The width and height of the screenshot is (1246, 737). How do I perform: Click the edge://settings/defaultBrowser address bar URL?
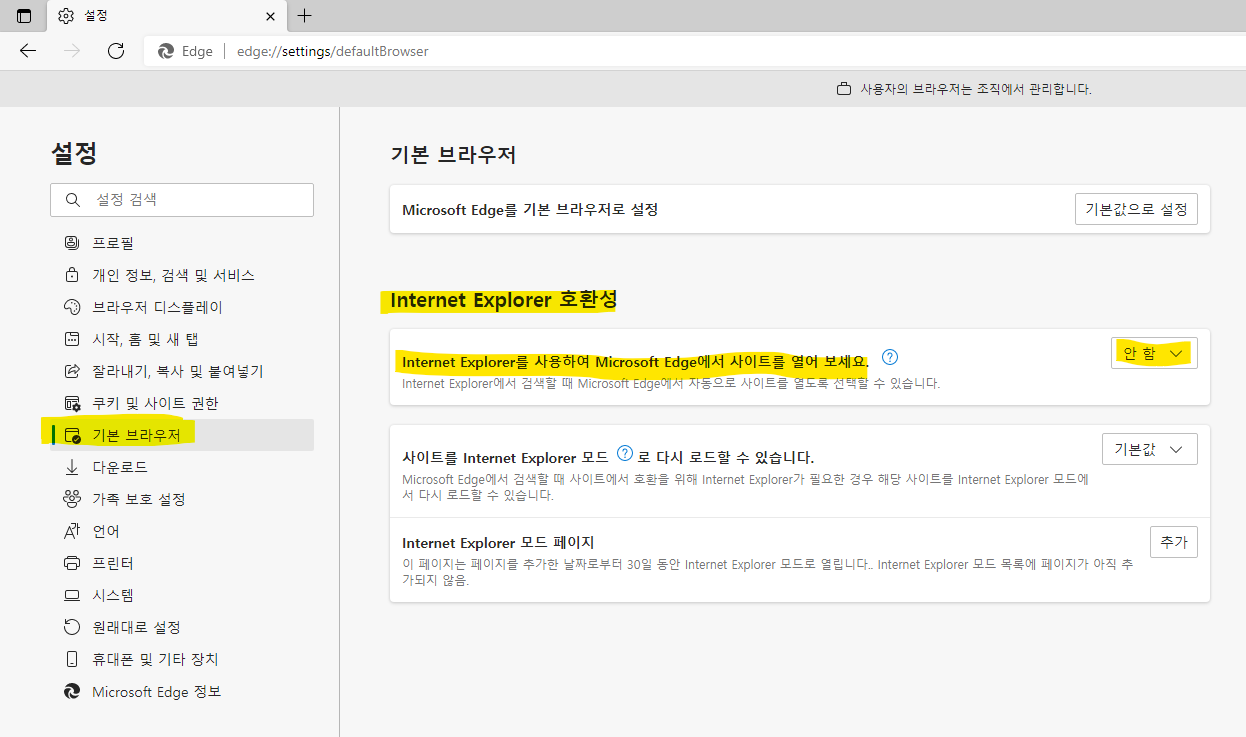[333, 51]
